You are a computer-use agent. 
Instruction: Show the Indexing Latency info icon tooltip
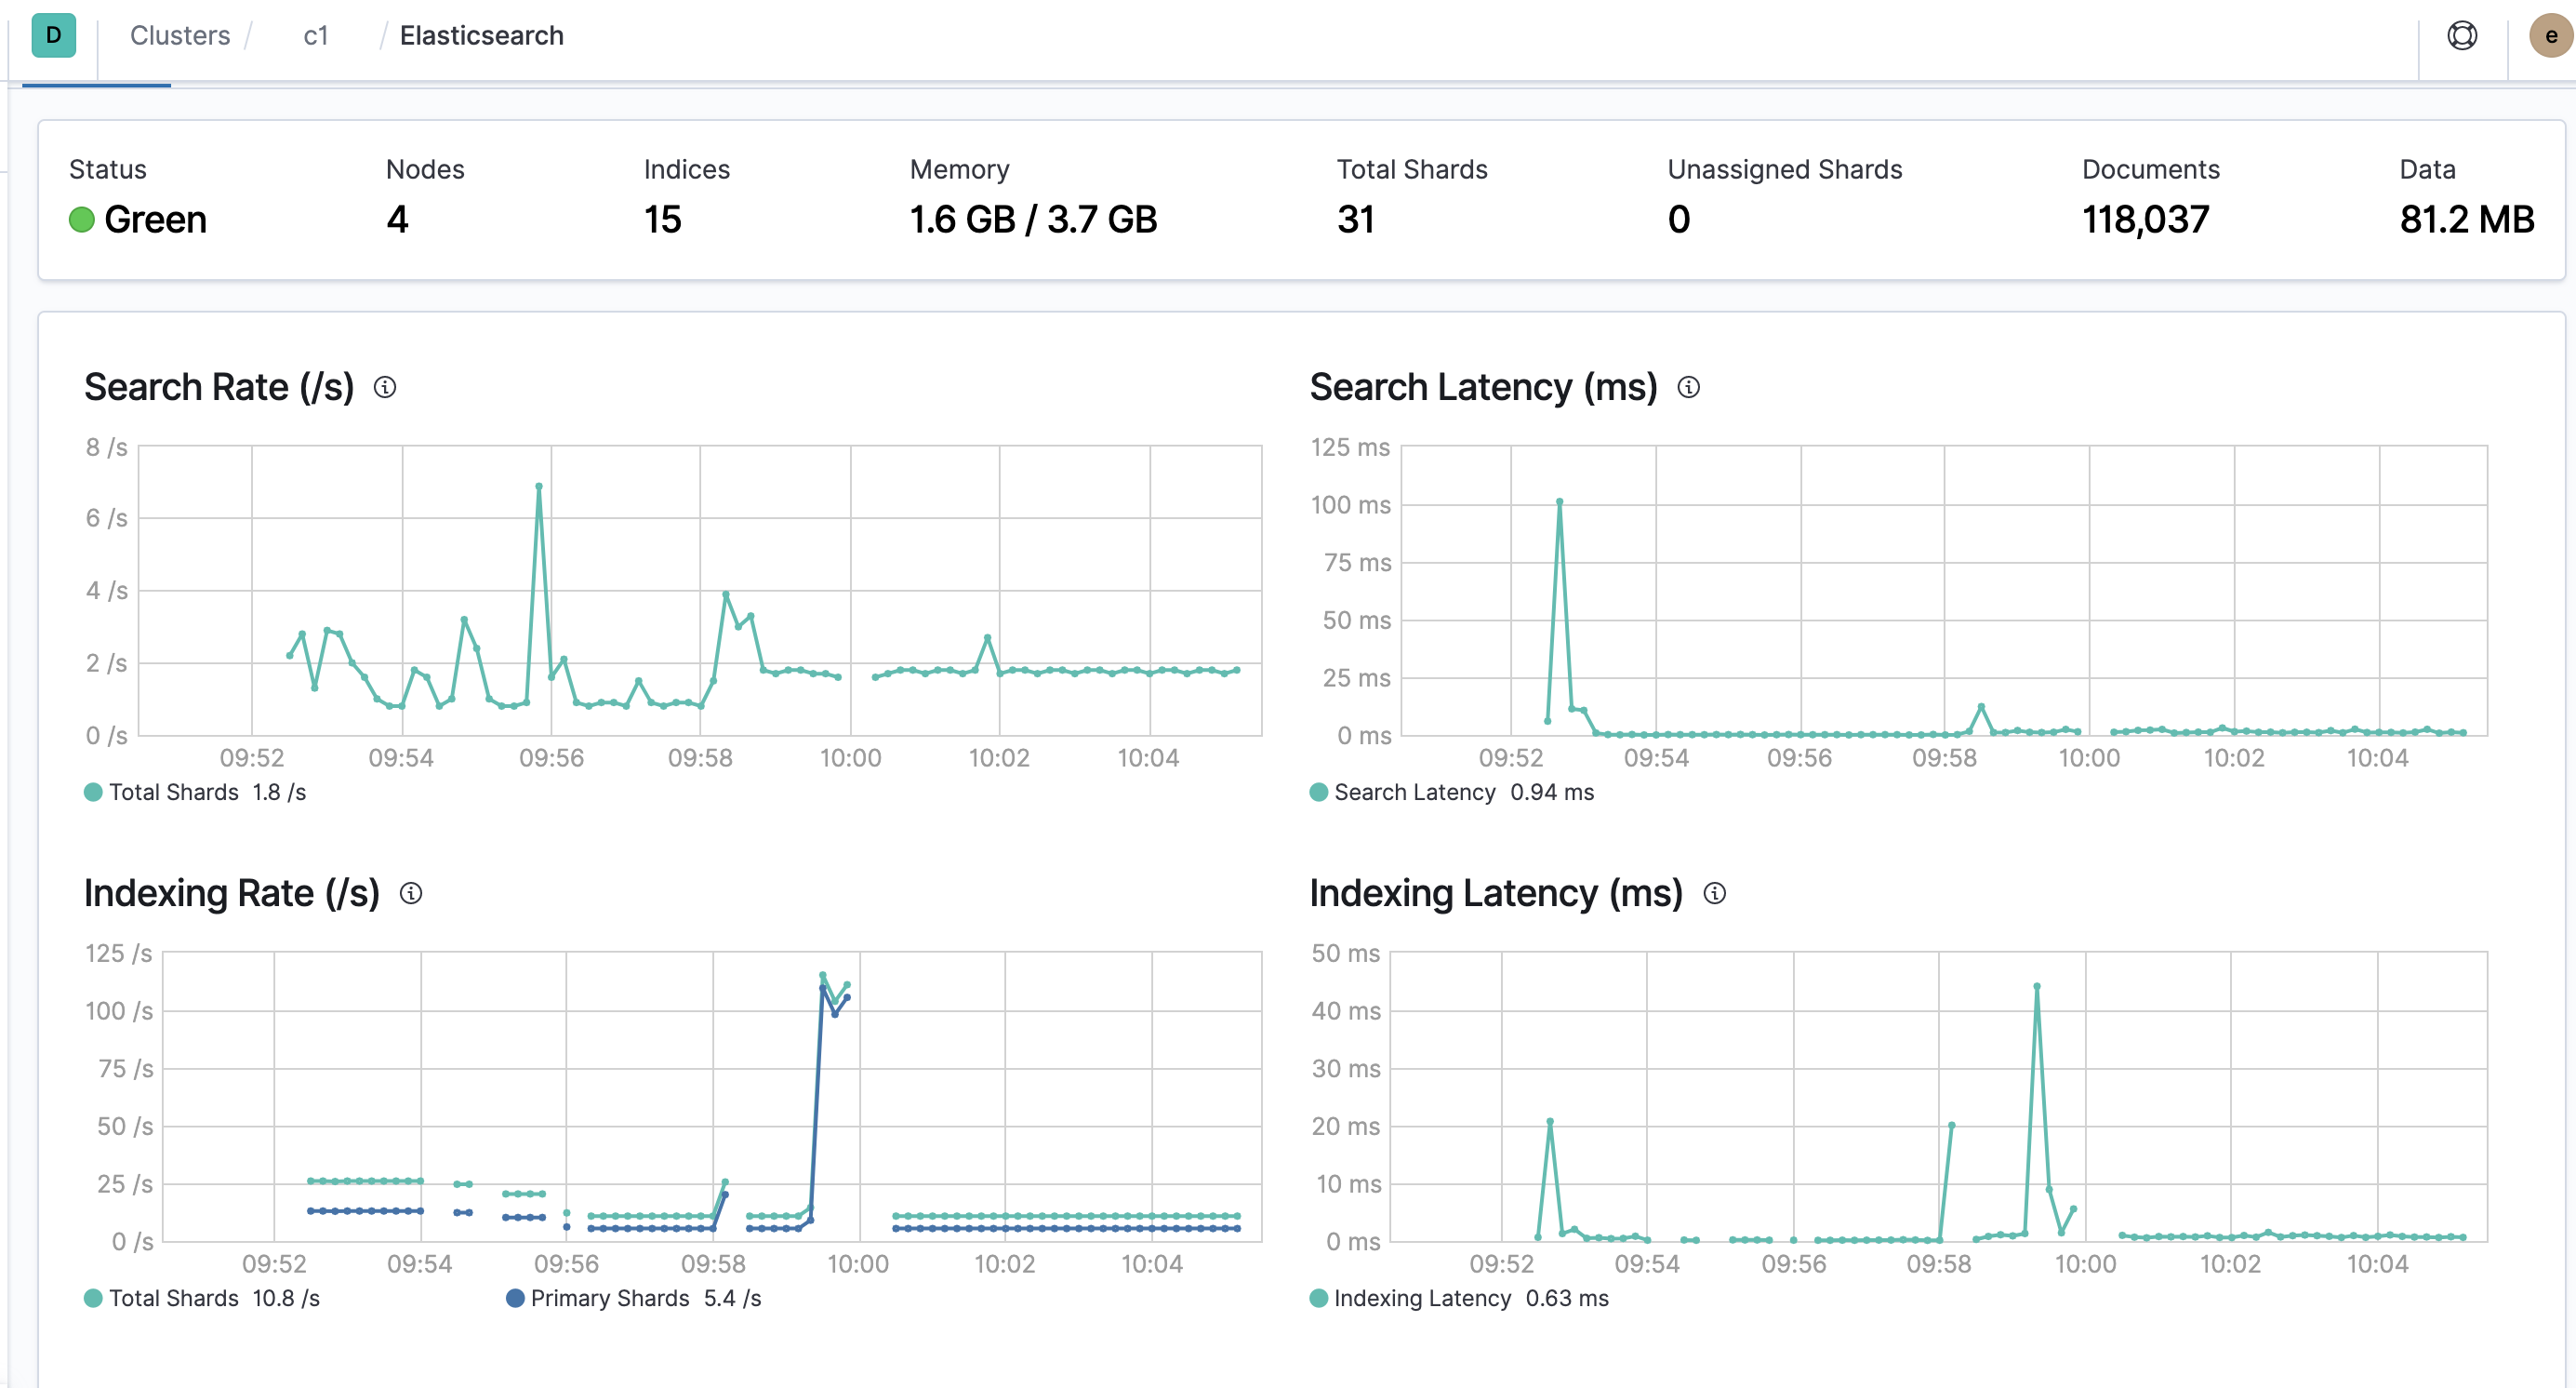1715,893
